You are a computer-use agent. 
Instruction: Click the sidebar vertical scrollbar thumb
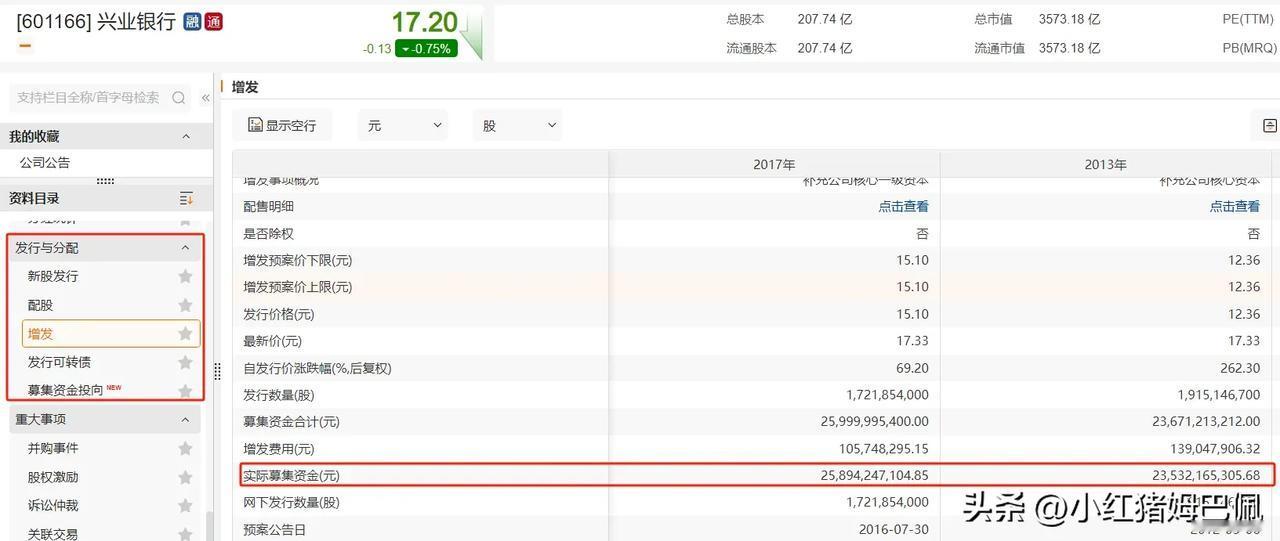coord(209,526)
